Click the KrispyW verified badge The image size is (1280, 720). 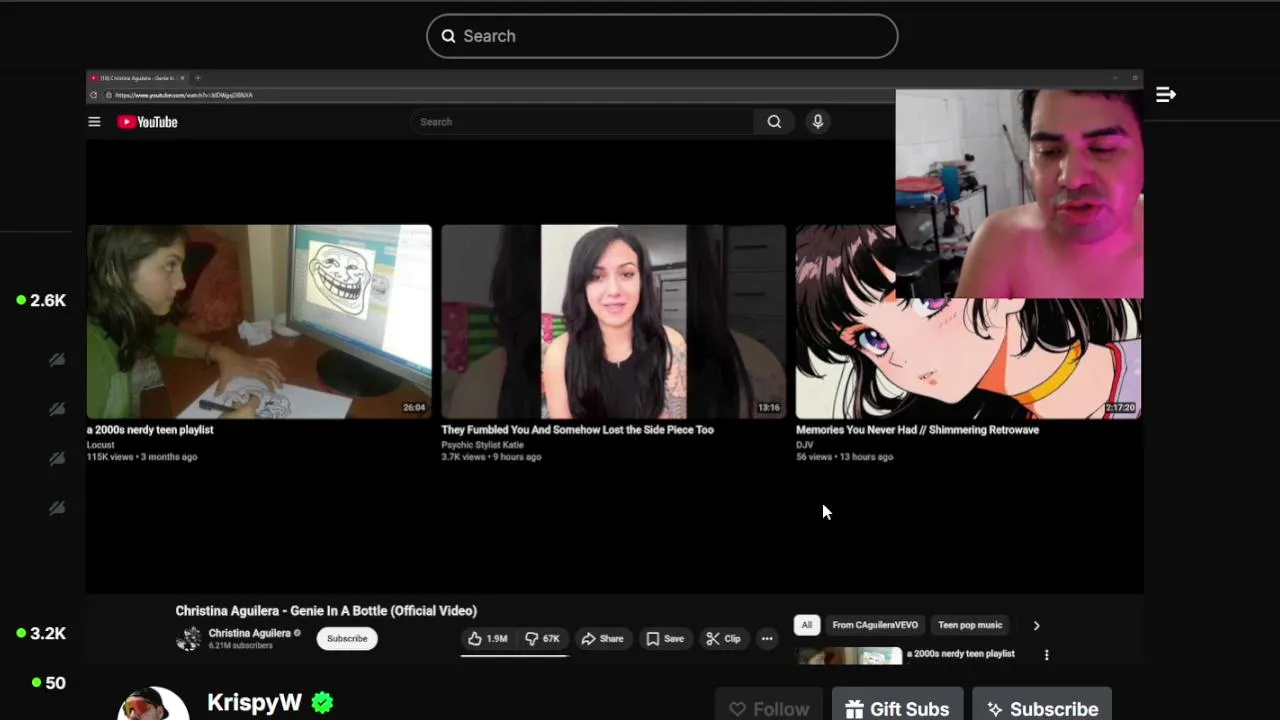pyautogui.click(x=322, y=703)
